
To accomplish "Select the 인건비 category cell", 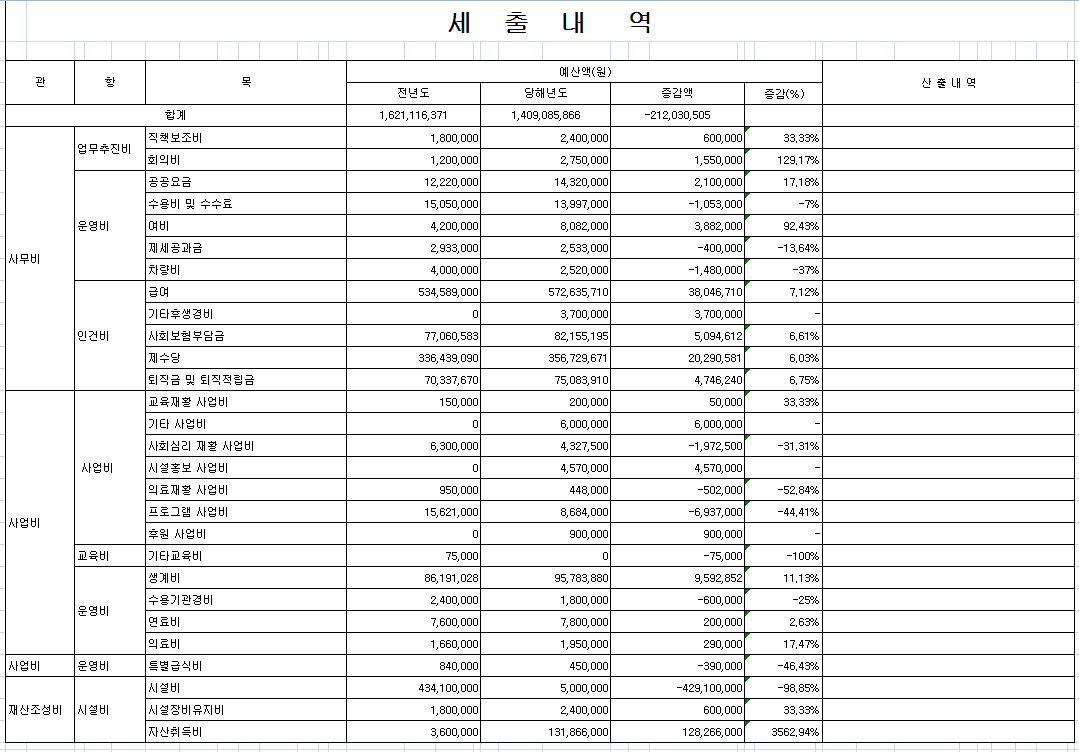I will tap(94, 335).
